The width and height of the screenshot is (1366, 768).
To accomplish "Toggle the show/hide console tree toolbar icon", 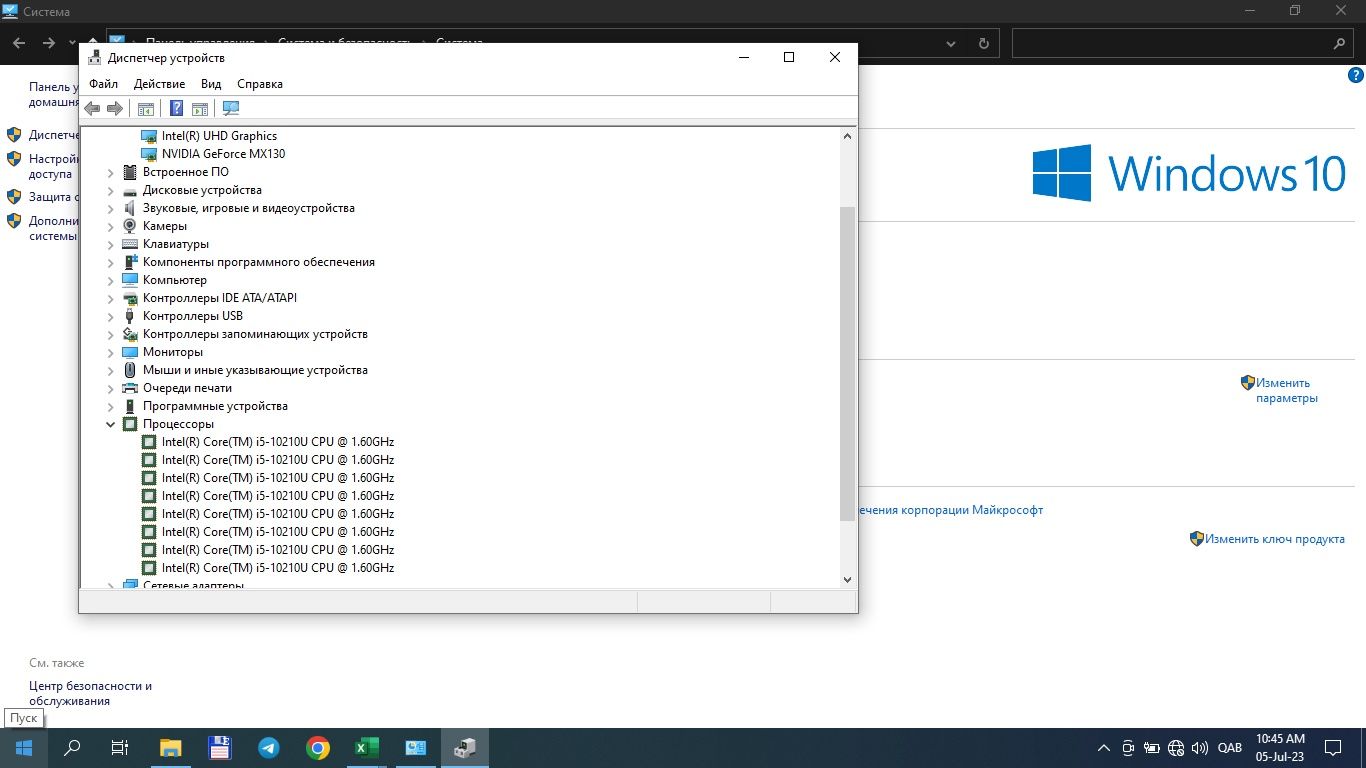I will [x=146, y=108].
